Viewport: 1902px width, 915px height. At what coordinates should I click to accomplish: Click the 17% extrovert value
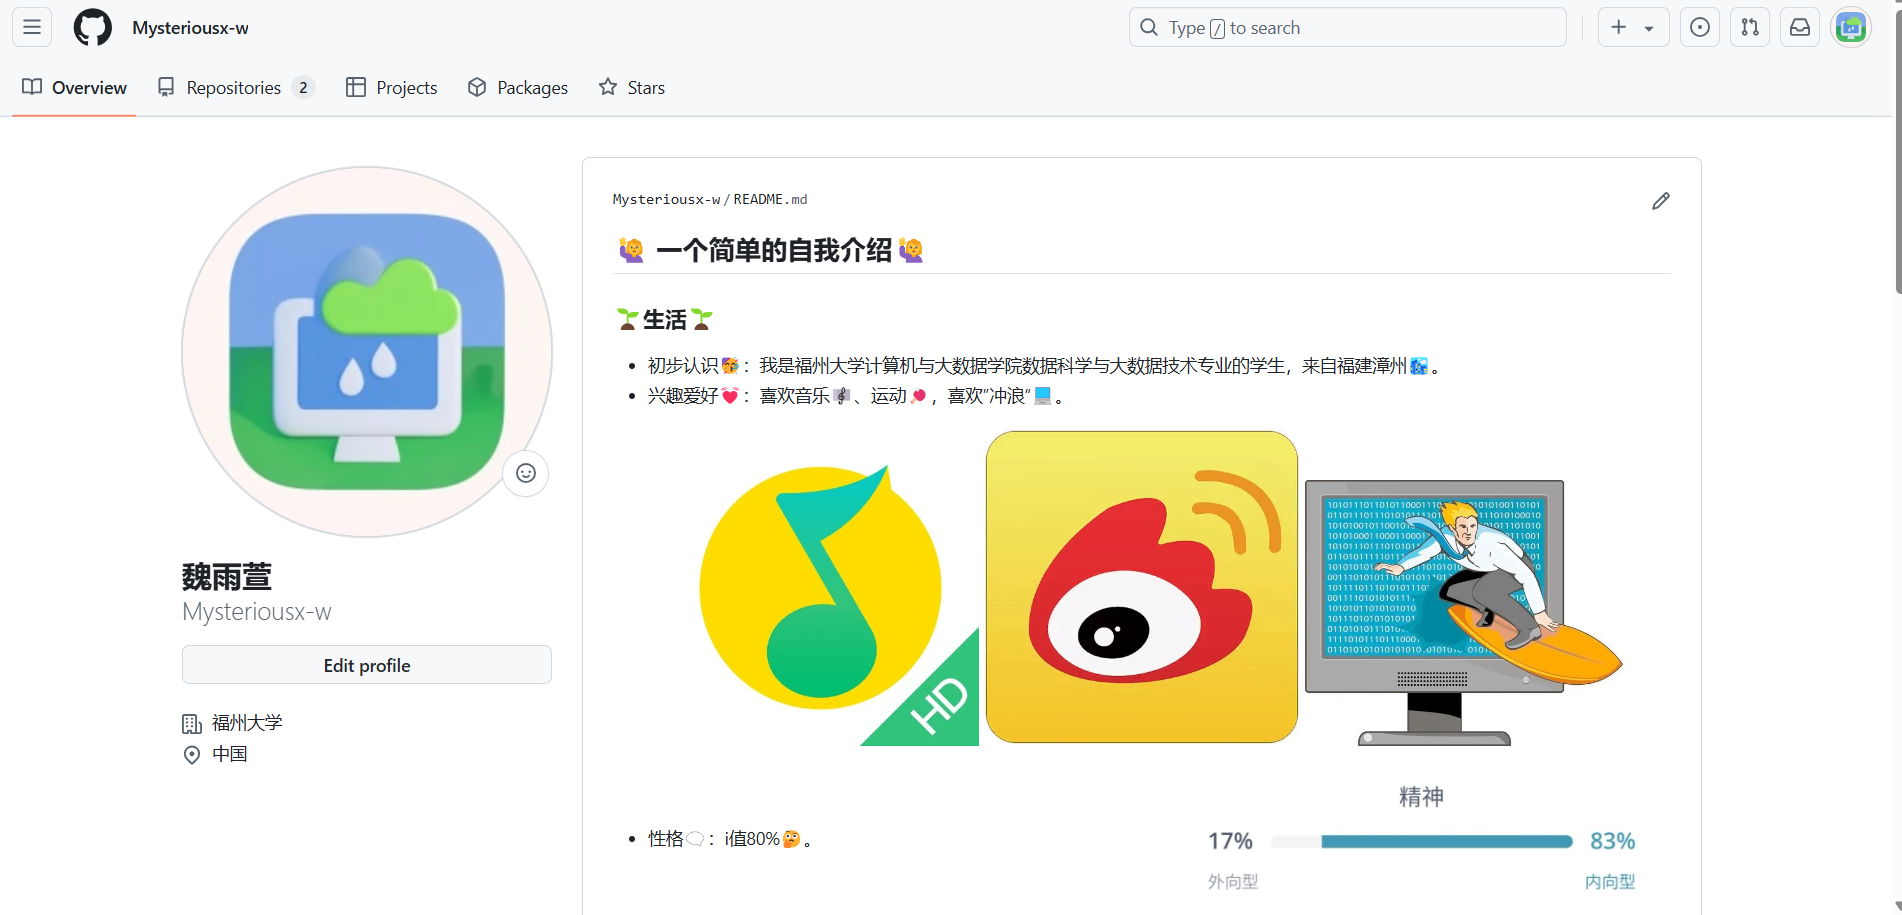click(1230, 841)
